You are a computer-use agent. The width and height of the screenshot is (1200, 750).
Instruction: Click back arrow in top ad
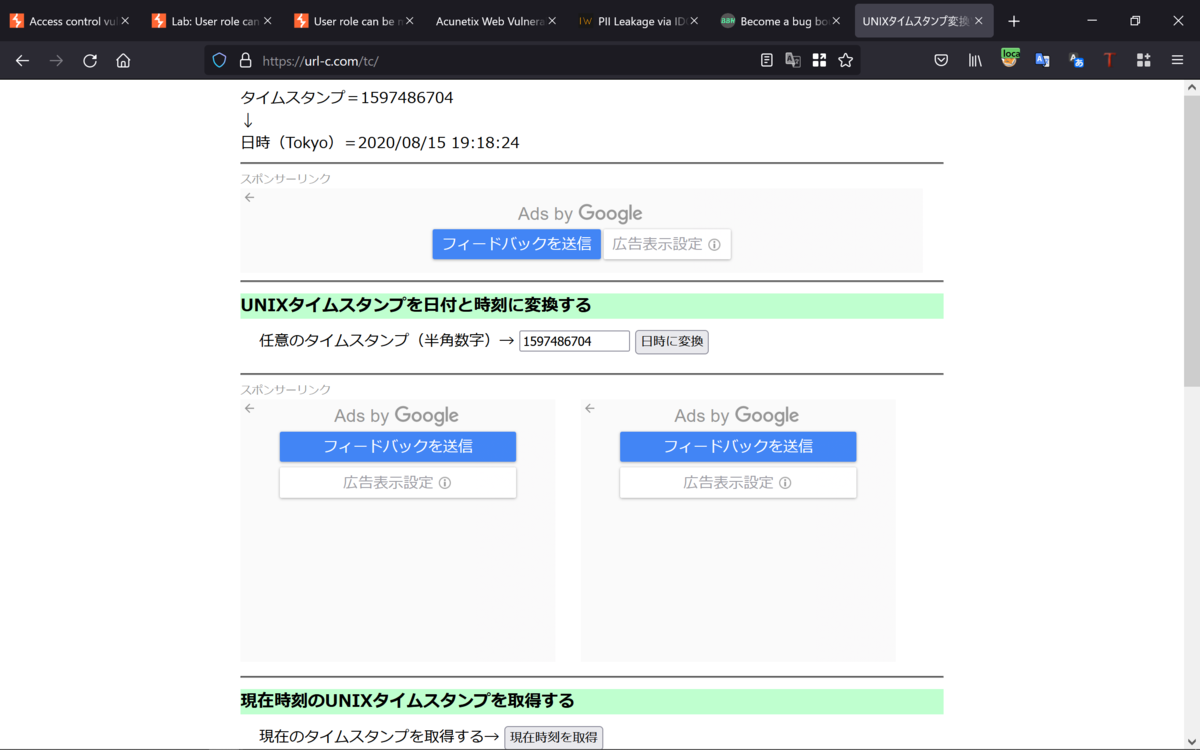pyautogui.click(x=250, y=197)
